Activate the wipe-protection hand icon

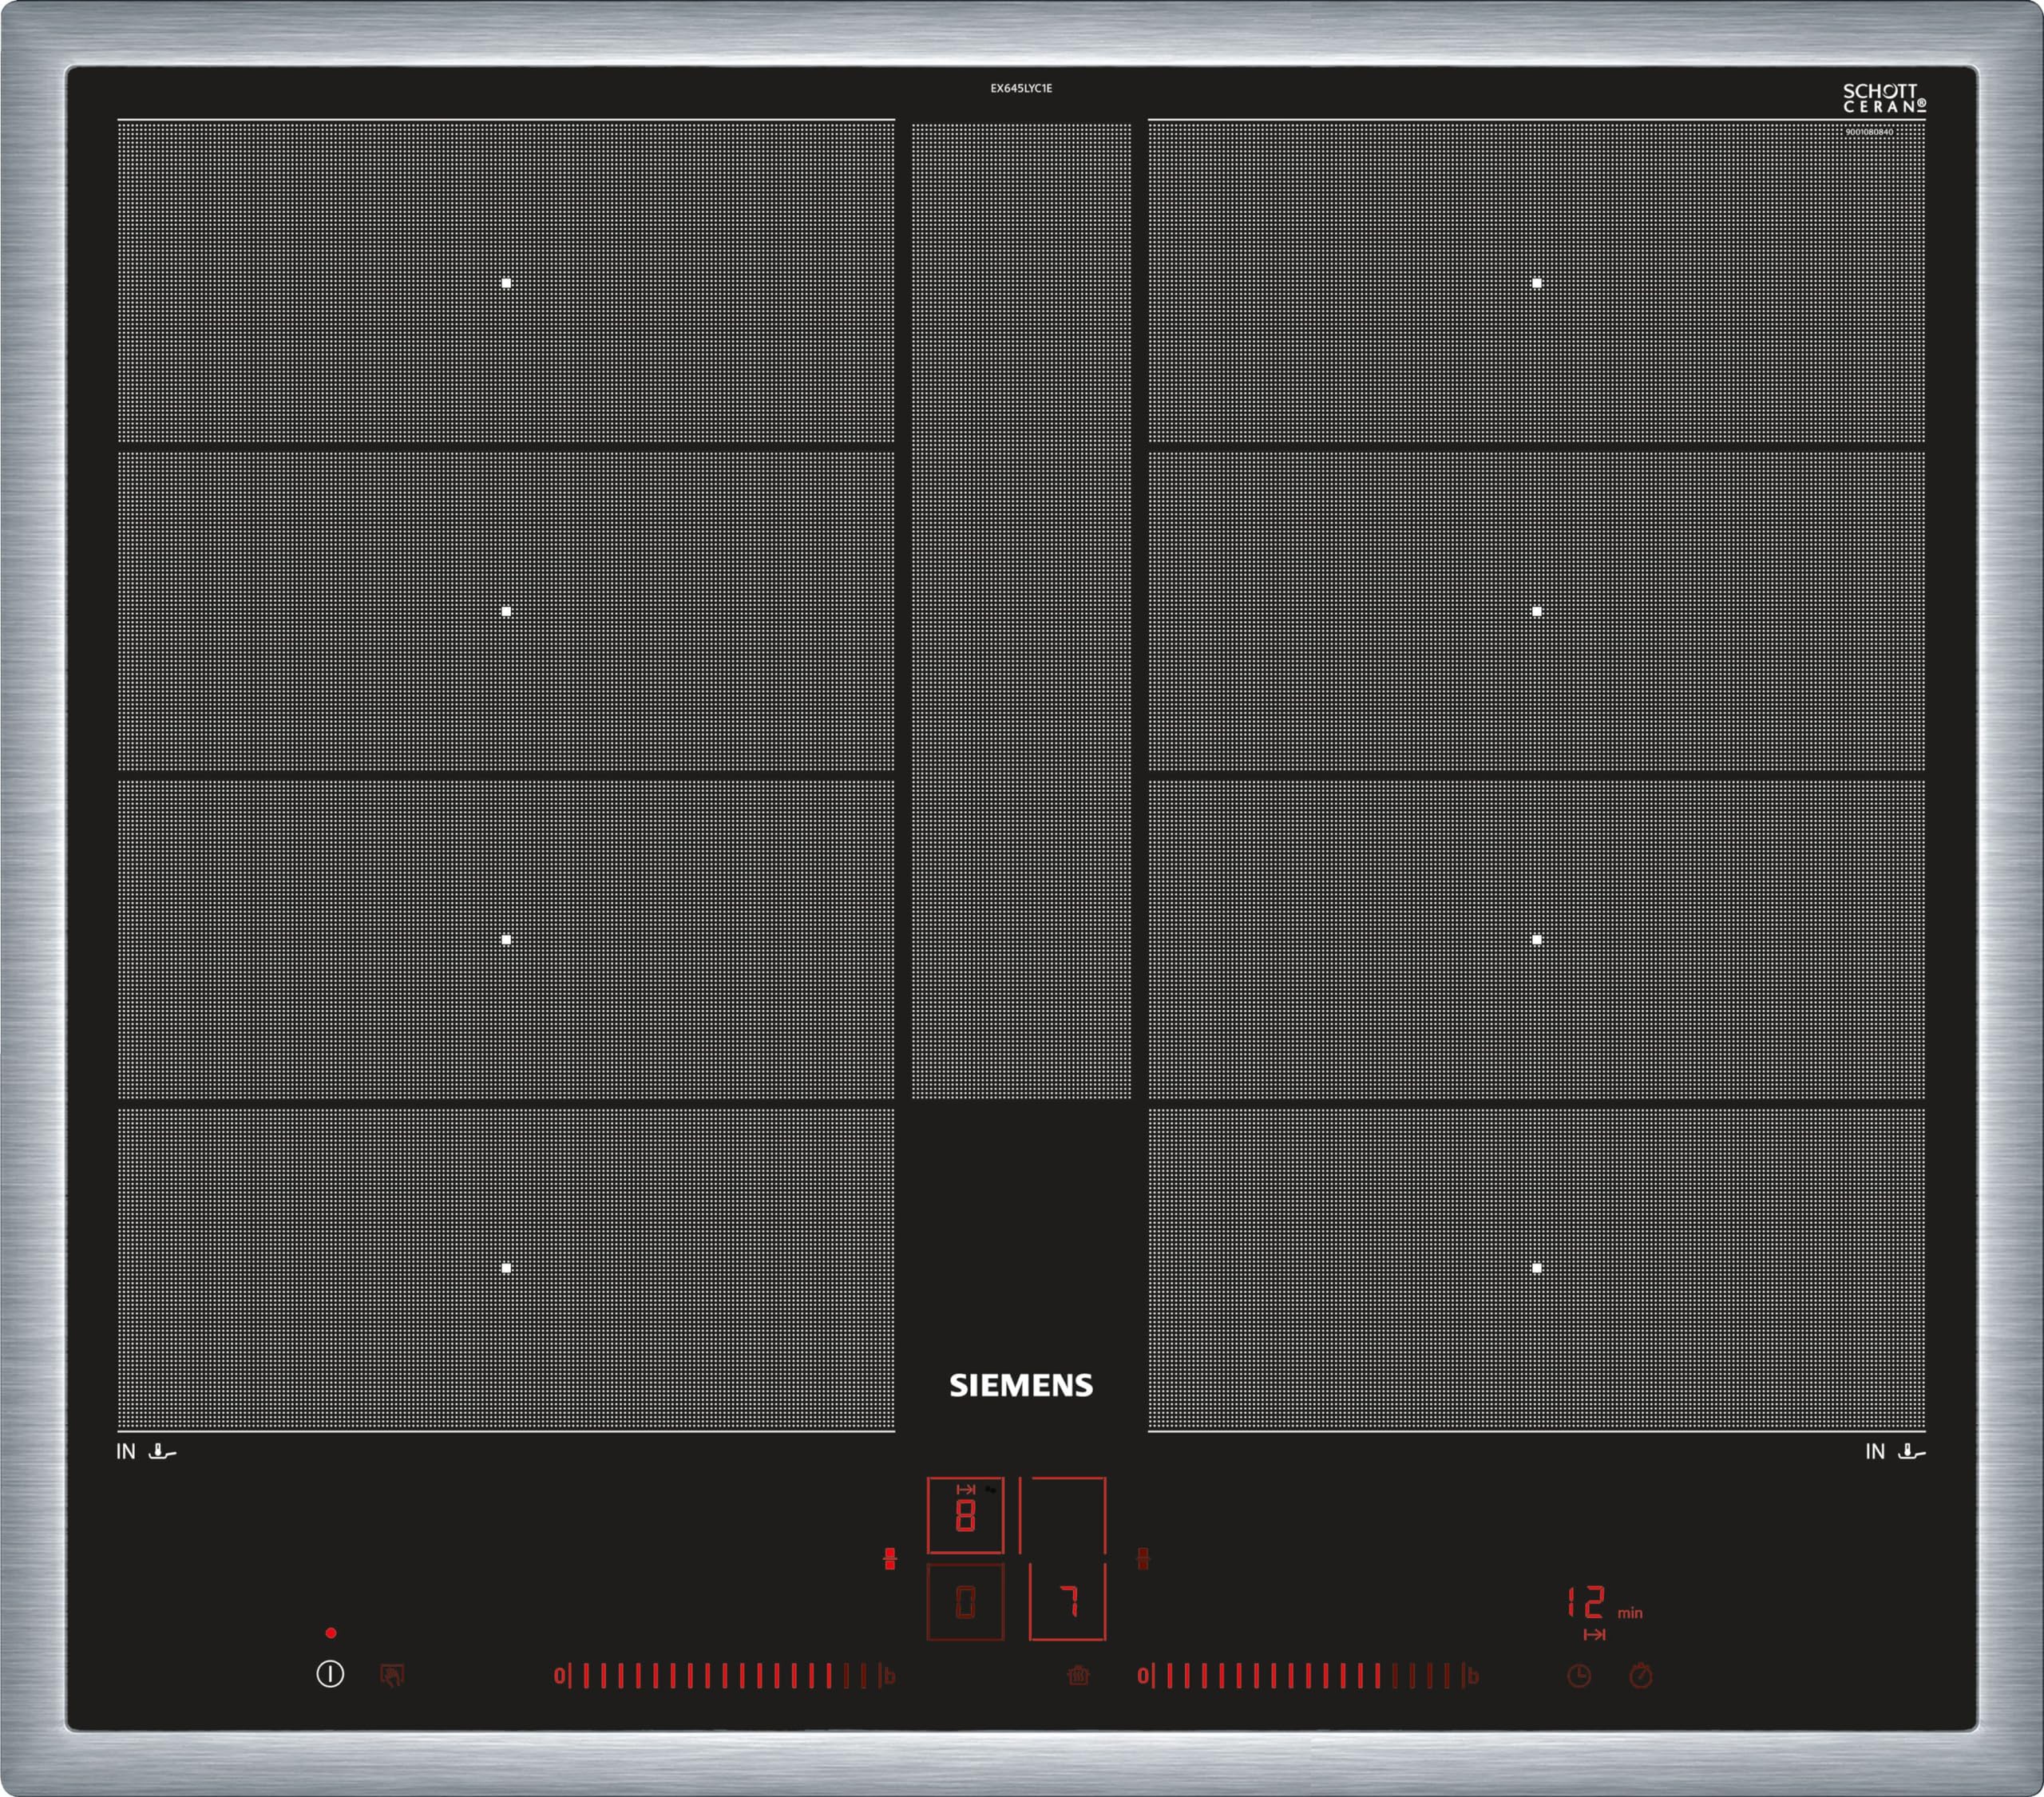pyautogui.click(x=392, y=1675)
